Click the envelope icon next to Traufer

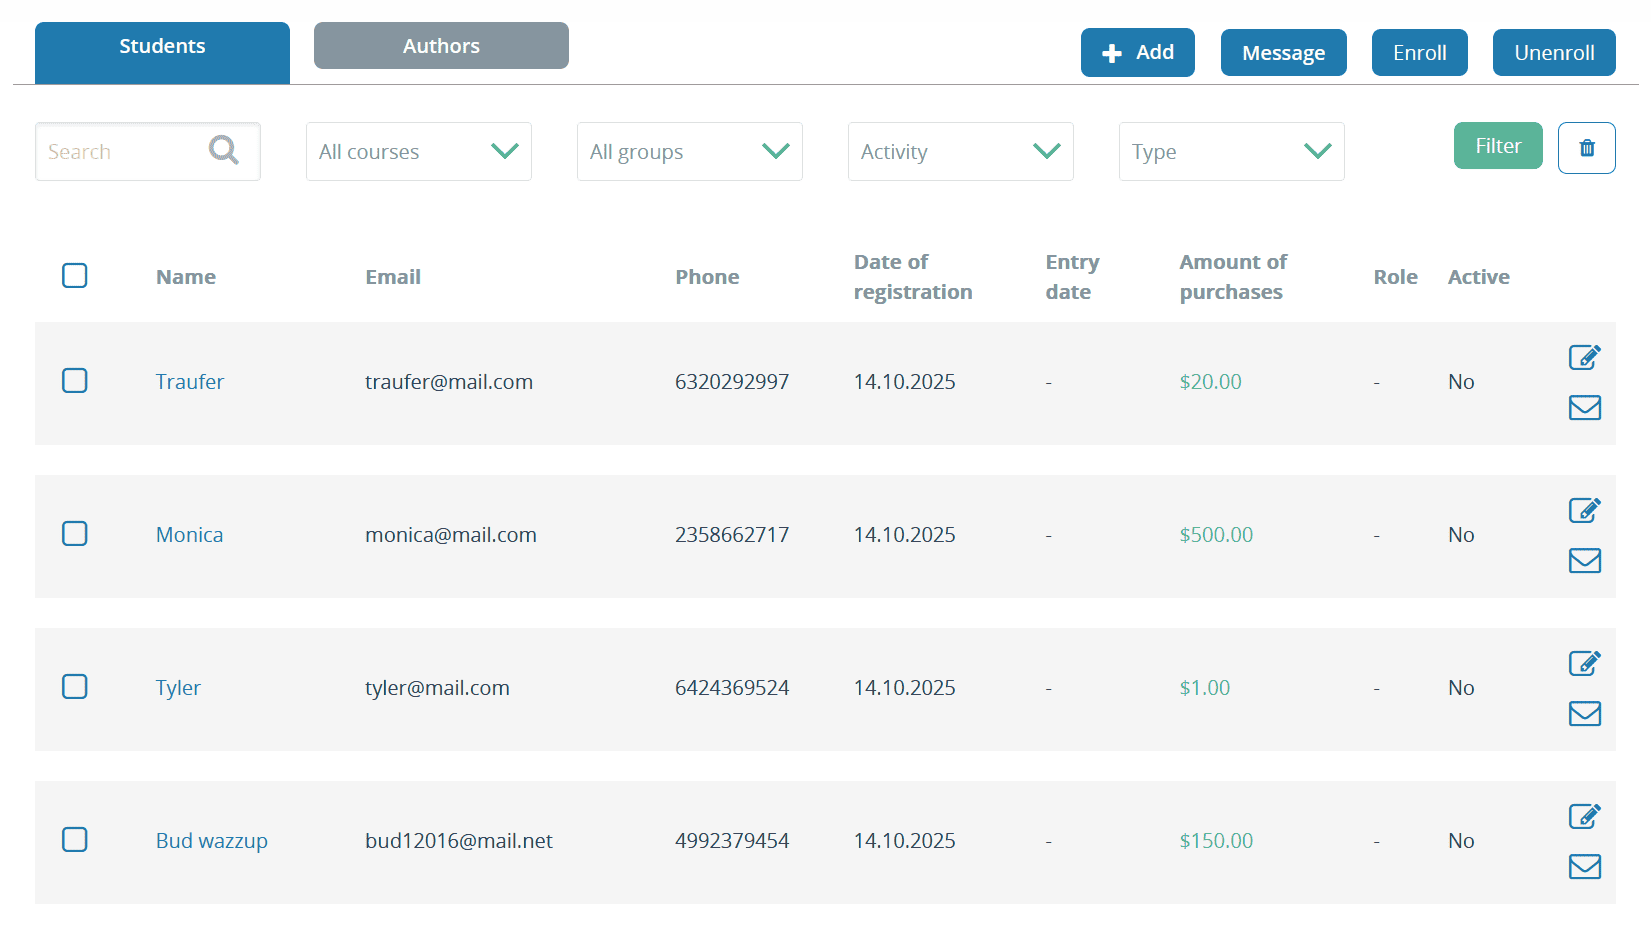pyautogui.click(x=1585, y=407)
